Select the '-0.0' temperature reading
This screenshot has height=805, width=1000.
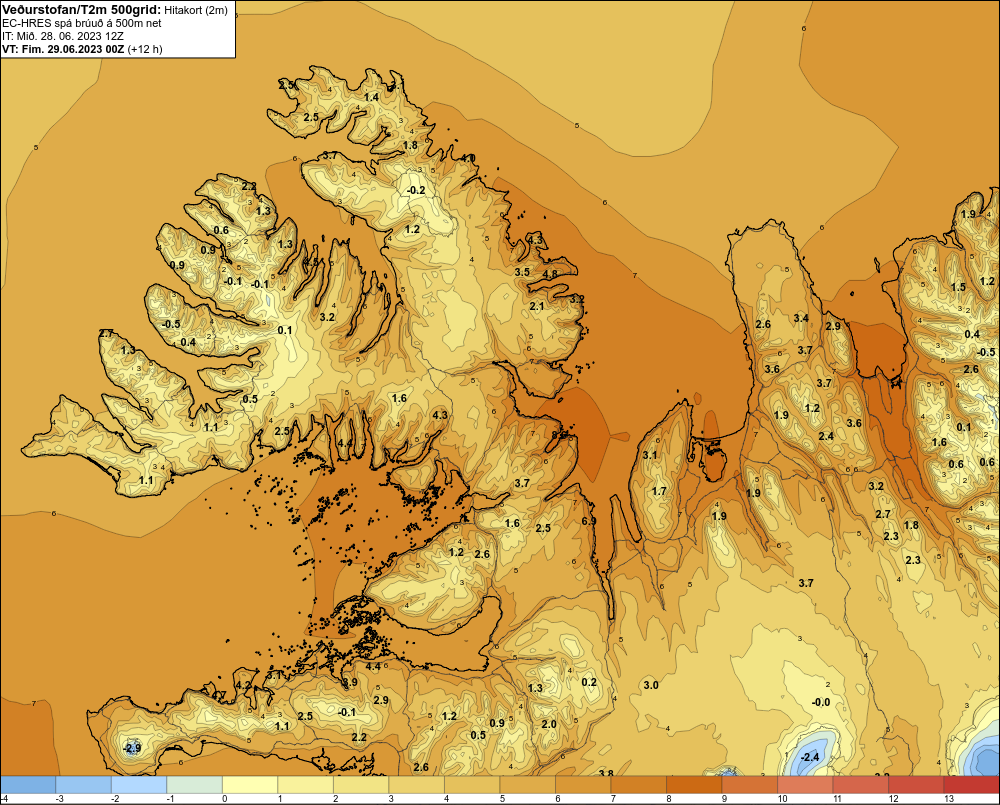(821, 702)
